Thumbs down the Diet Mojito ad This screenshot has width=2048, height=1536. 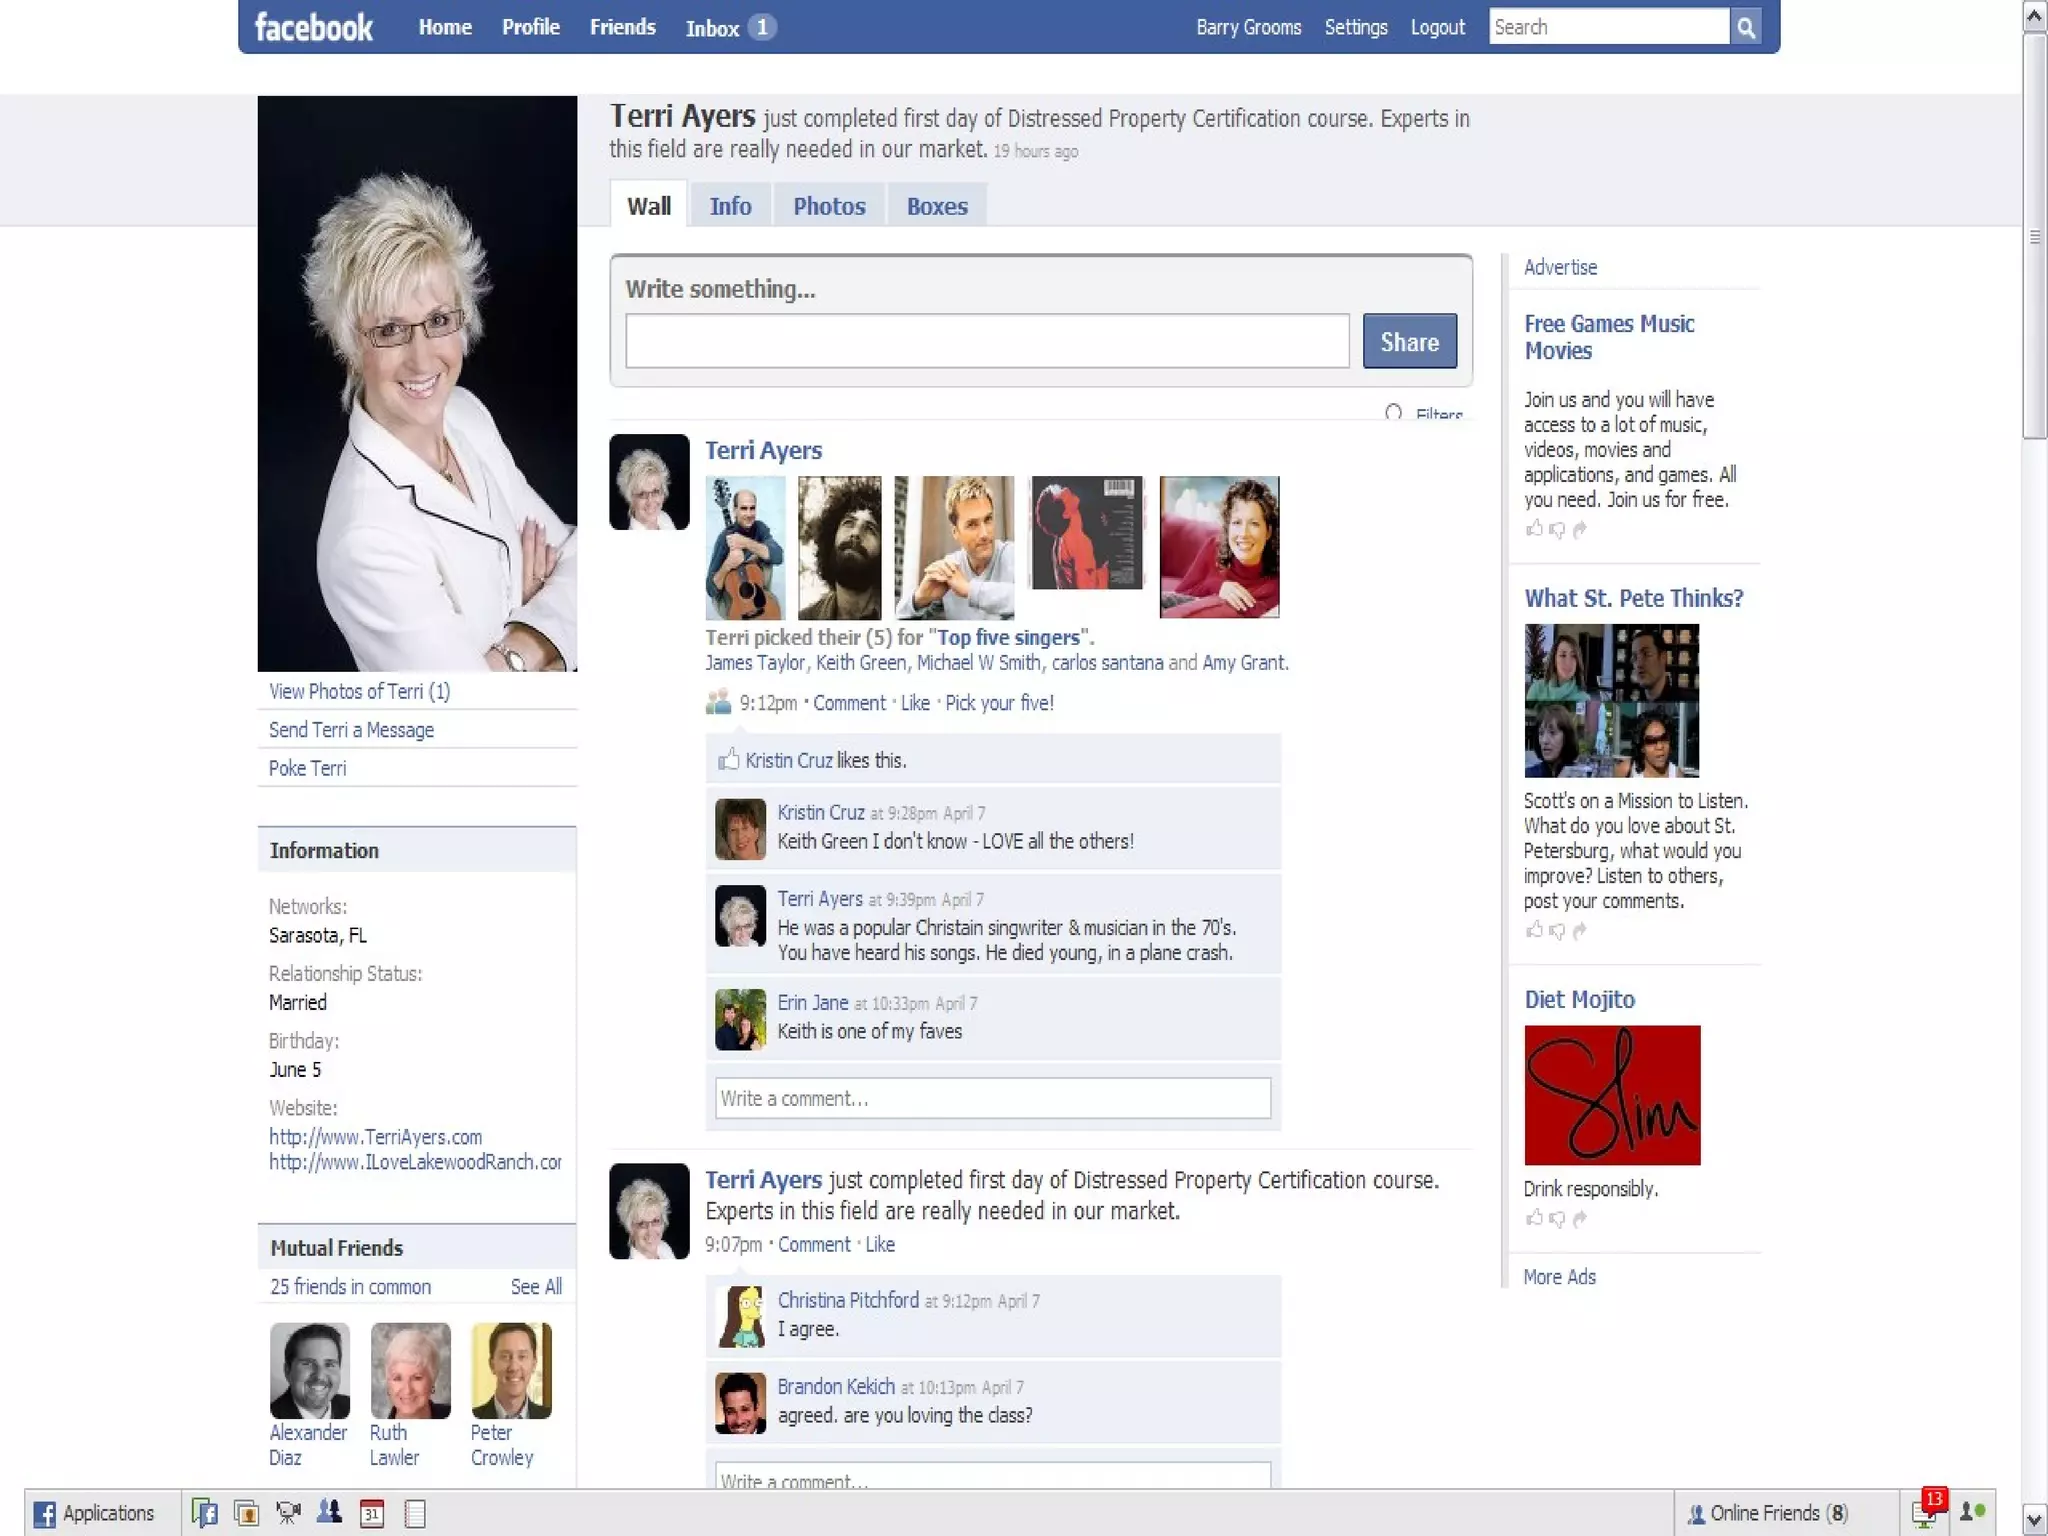[1557, 1219]
